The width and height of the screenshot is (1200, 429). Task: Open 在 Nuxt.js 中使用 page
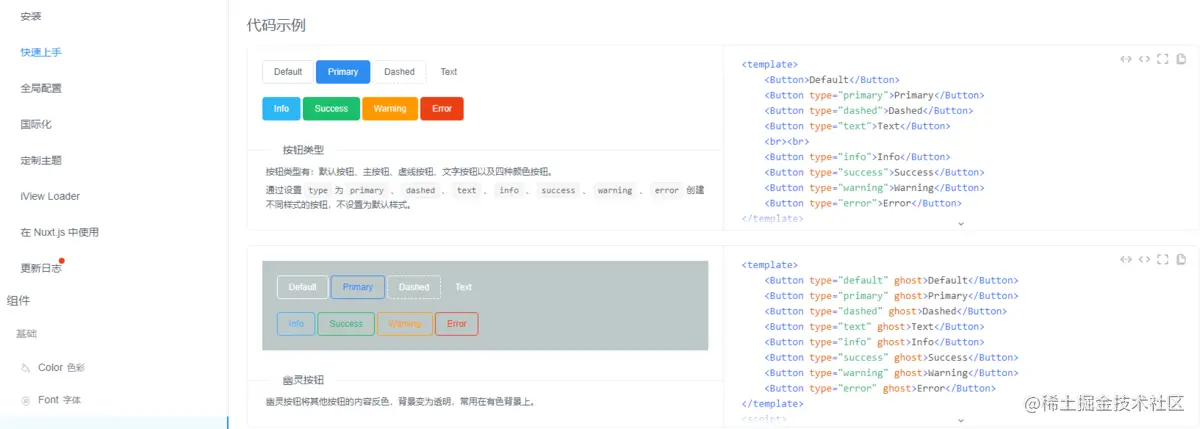[59, 232]
